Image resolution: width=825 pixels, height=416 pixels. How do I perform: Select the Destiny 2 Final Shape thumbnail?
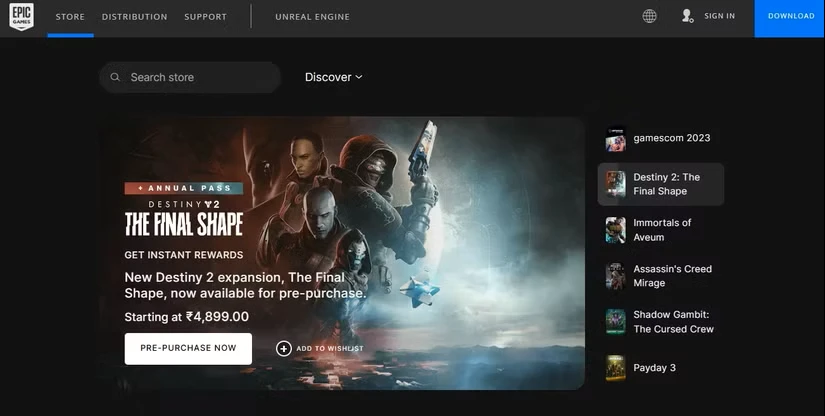615,184
